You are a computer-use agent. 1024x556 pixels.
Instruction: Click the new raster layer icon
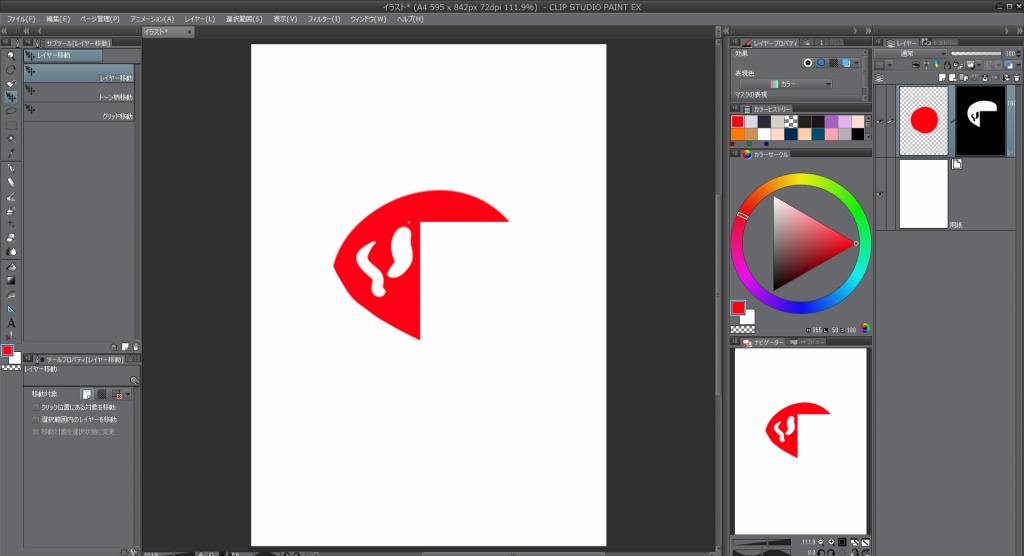pyautogui.click(x=942, y=76)
